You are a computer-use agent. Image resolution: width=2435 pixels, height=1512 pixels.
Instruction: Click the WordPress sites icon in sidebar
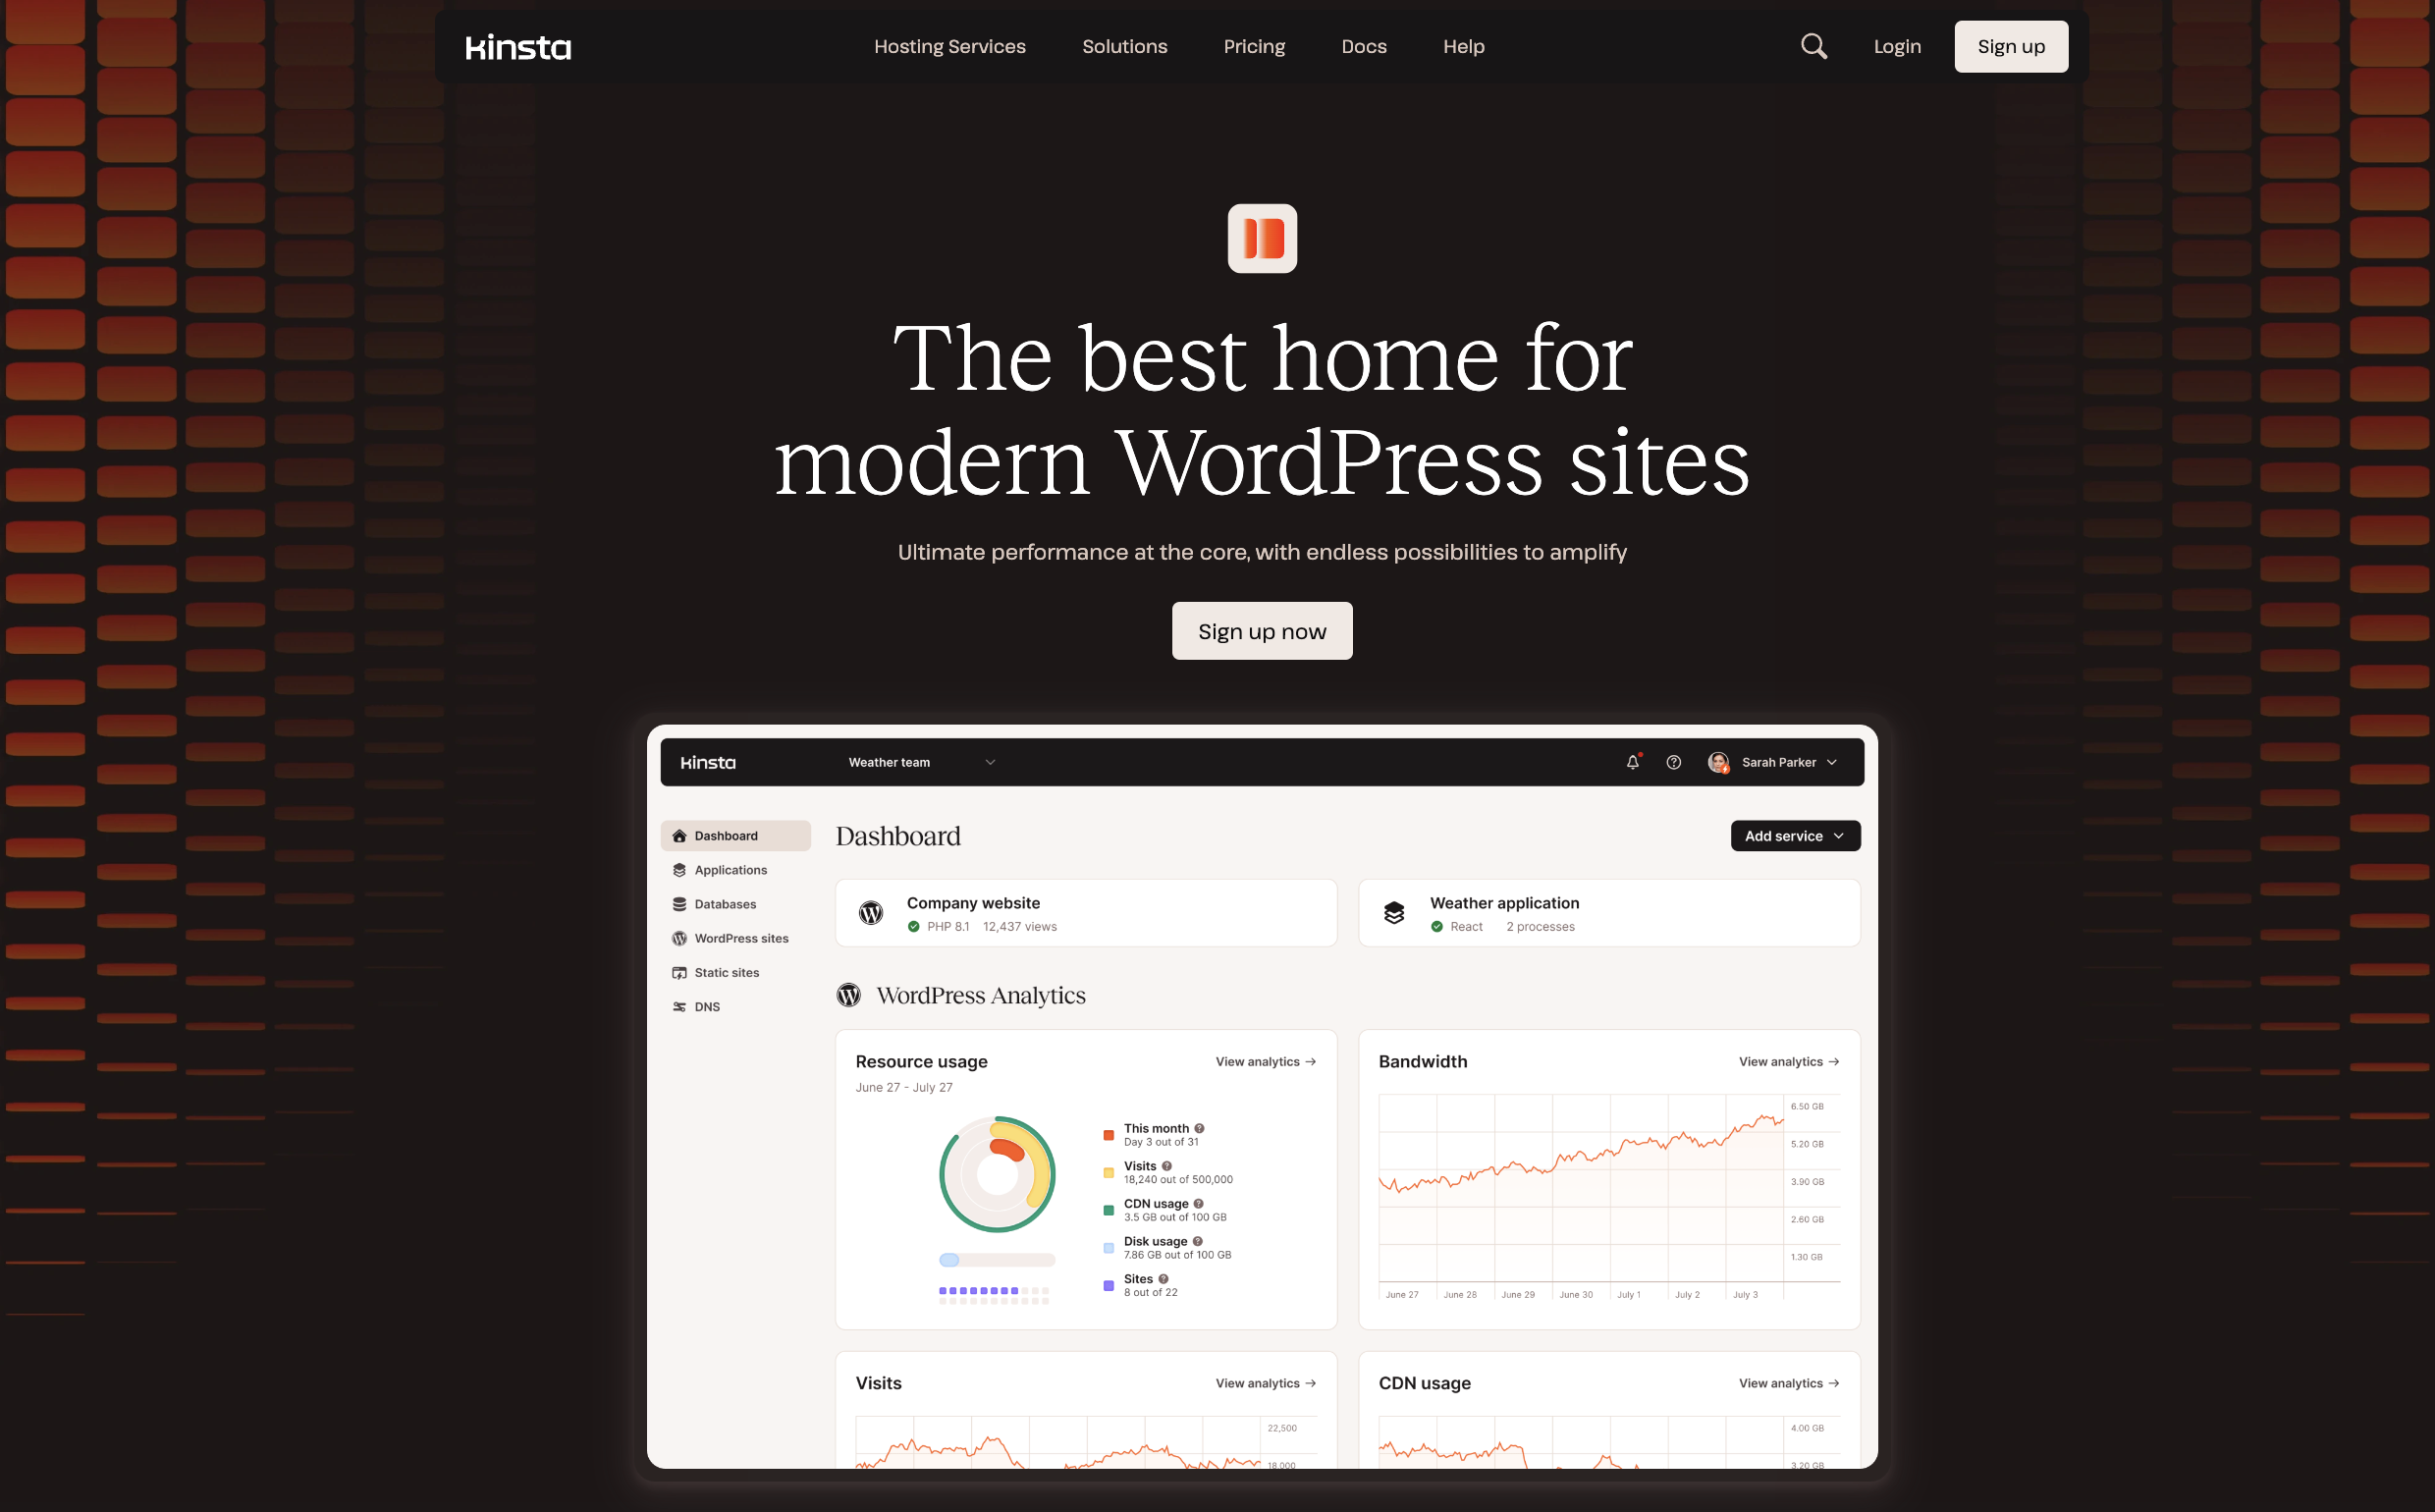pos(679,938)
